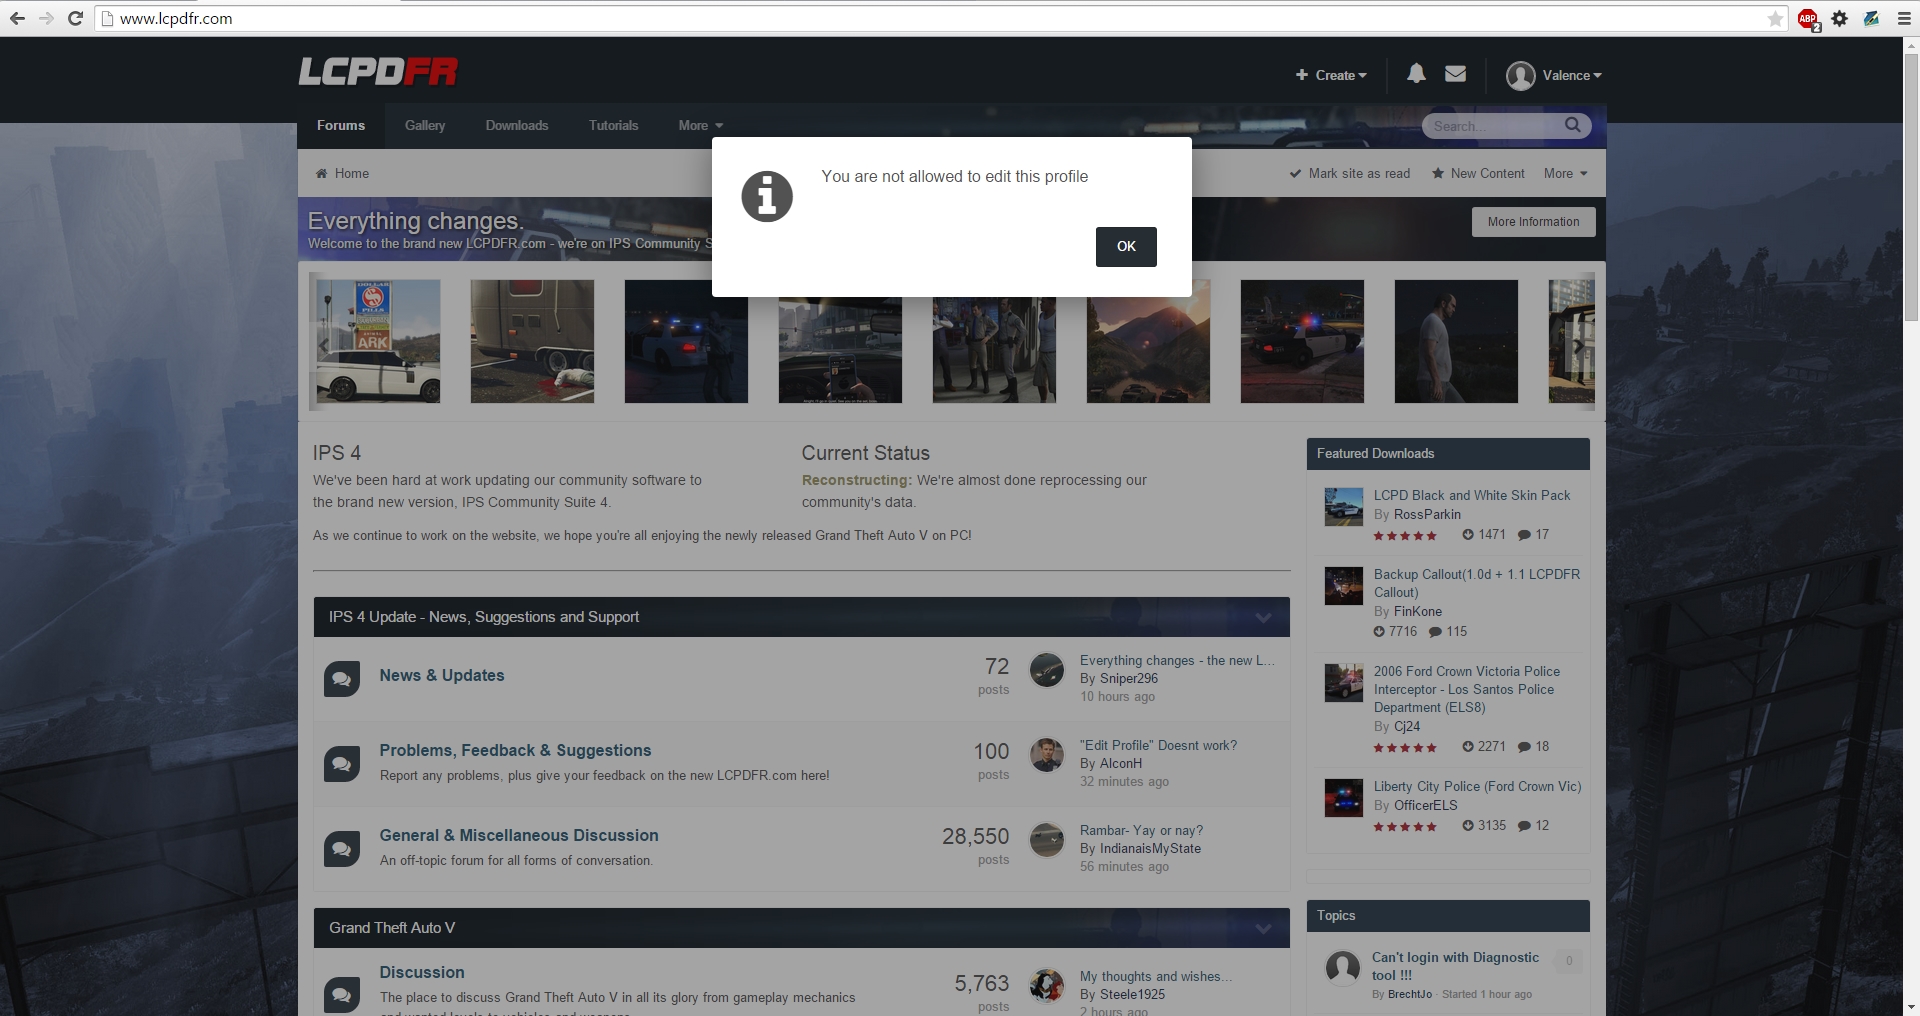This screenshot has height=1016, width=1920.
Task: Select the Tutorials tab
Action: [614, 125]
